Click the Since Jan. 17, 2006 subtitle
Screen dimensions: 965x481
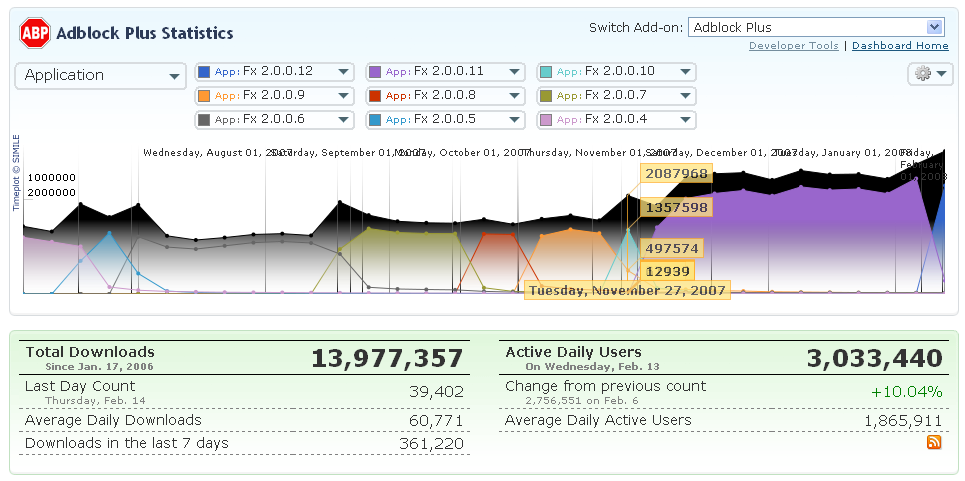pos(99,367)
